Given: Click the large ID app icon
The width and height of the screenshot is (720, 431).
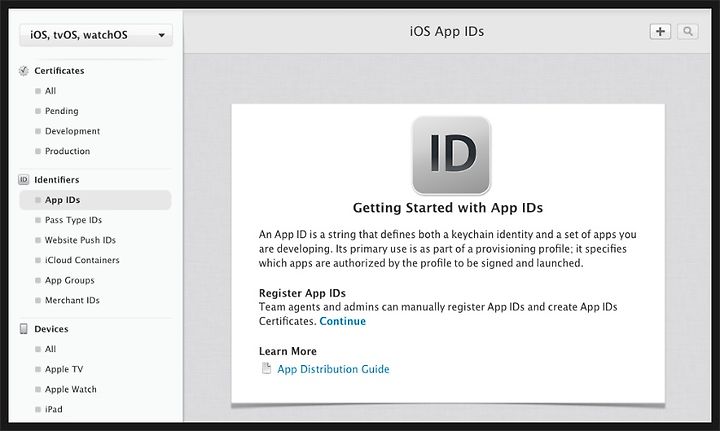Looking at the screenshot, I should pyautogui.click(x=451, y=155).
